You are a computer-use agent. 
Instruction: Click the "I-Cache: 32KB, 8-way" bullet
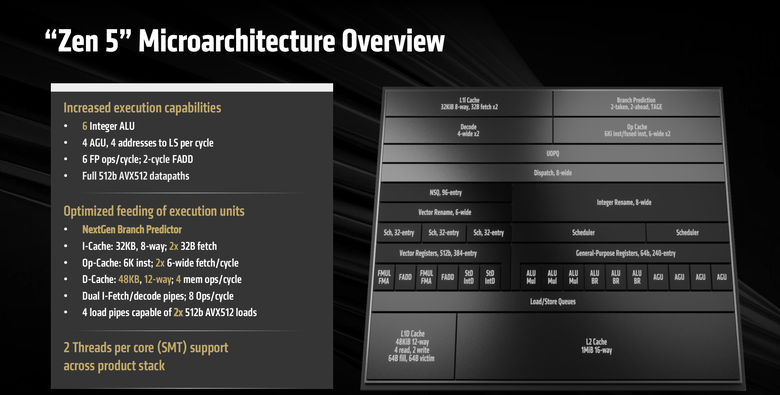pyautogui.click(x=149, y=246)
